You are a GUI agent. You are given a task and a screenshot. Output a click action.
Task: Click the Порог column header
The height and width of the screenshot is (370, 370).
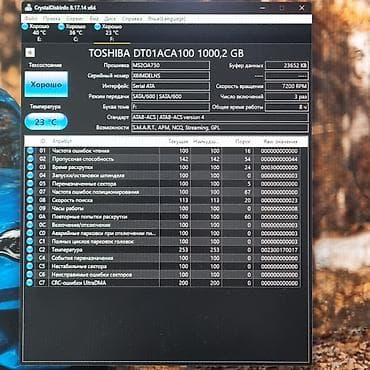click(x=237, y=141)
